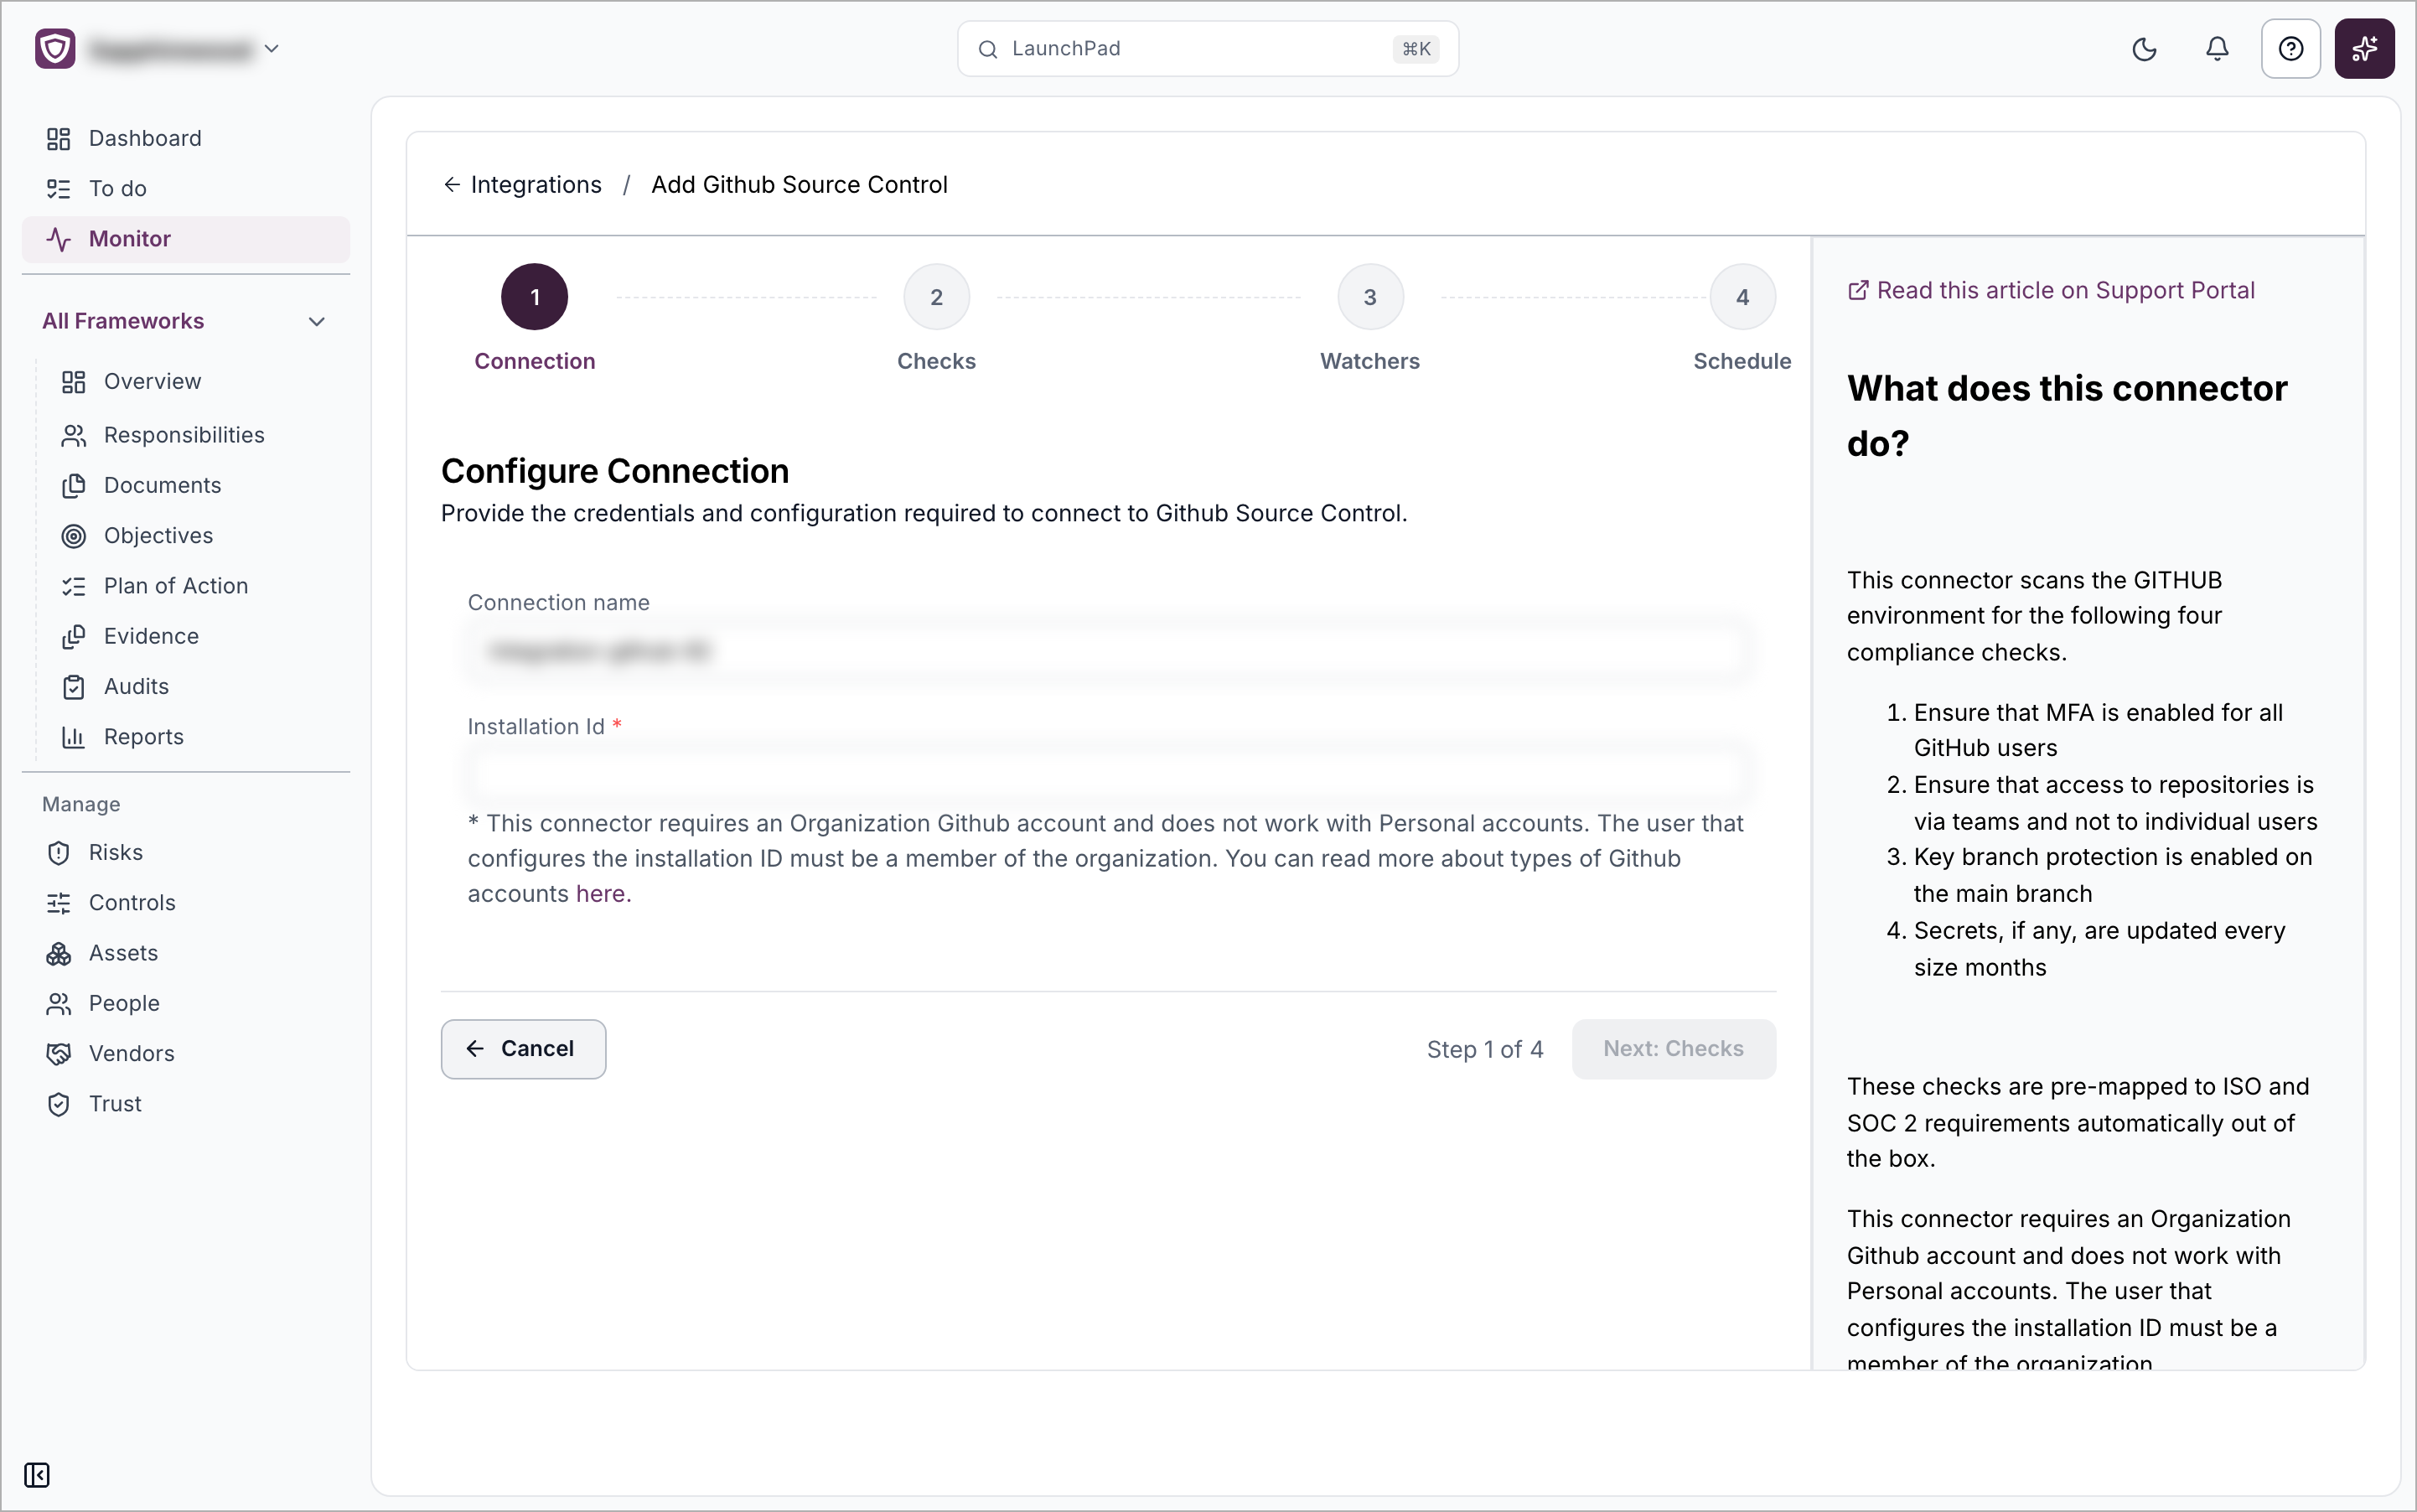
Task: Click the Assets cubes icon
Action: click(59, 954)
